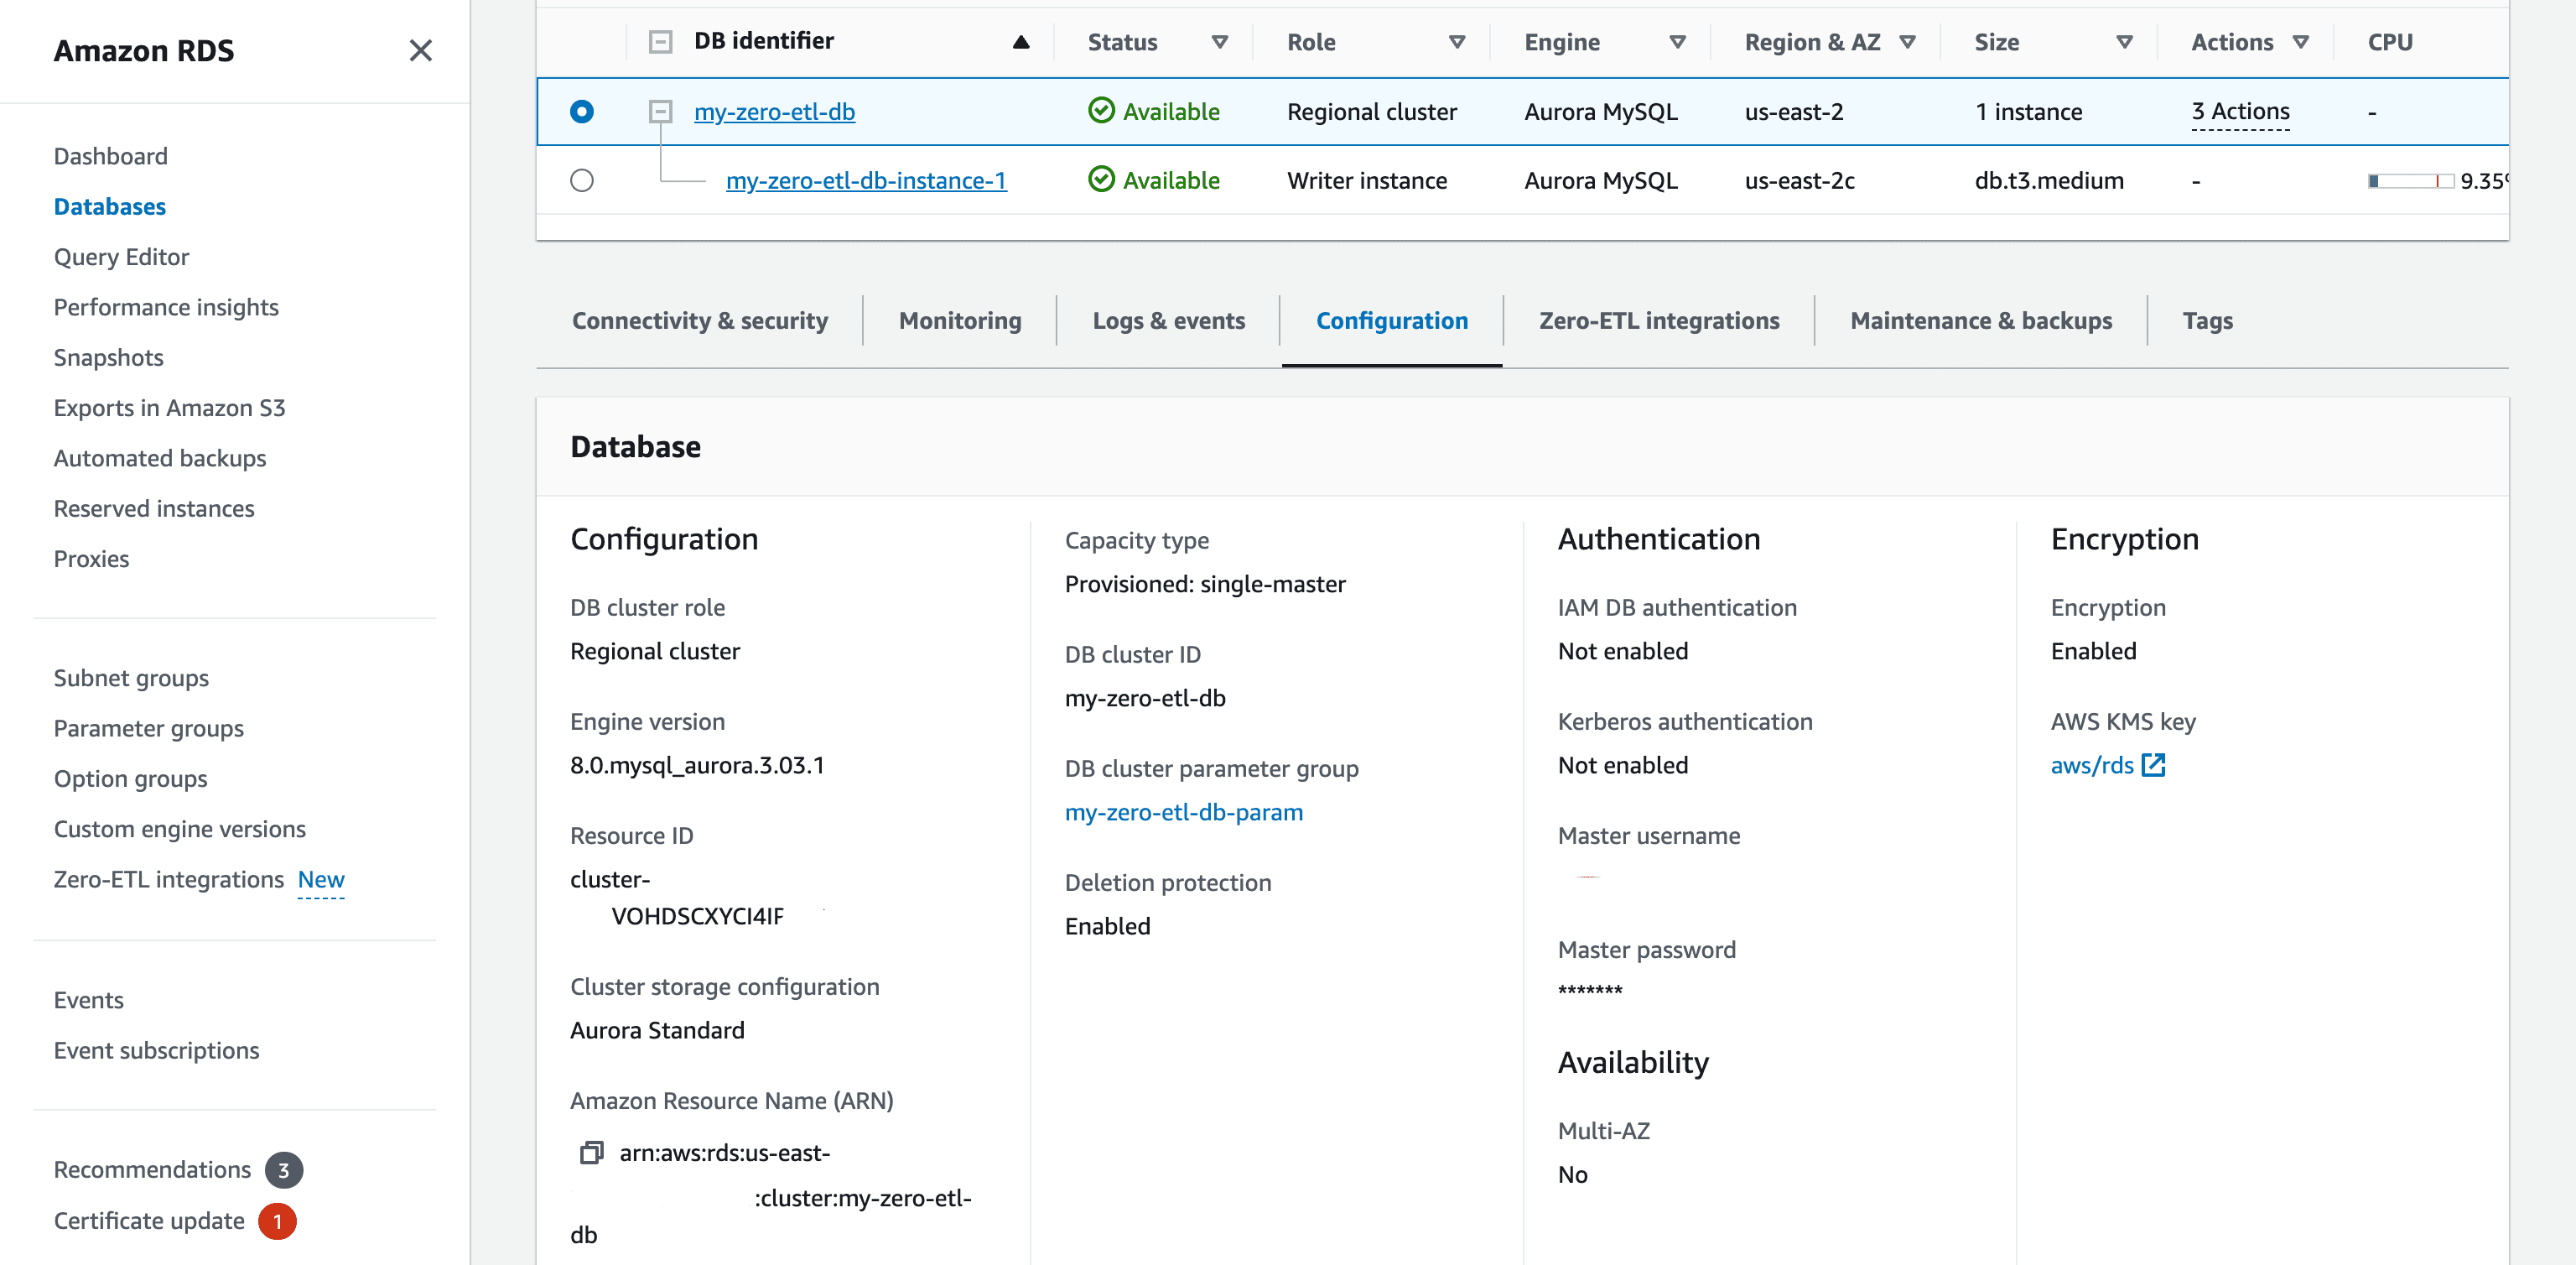Open Status column filter dropdown

tap(1219, 42)
